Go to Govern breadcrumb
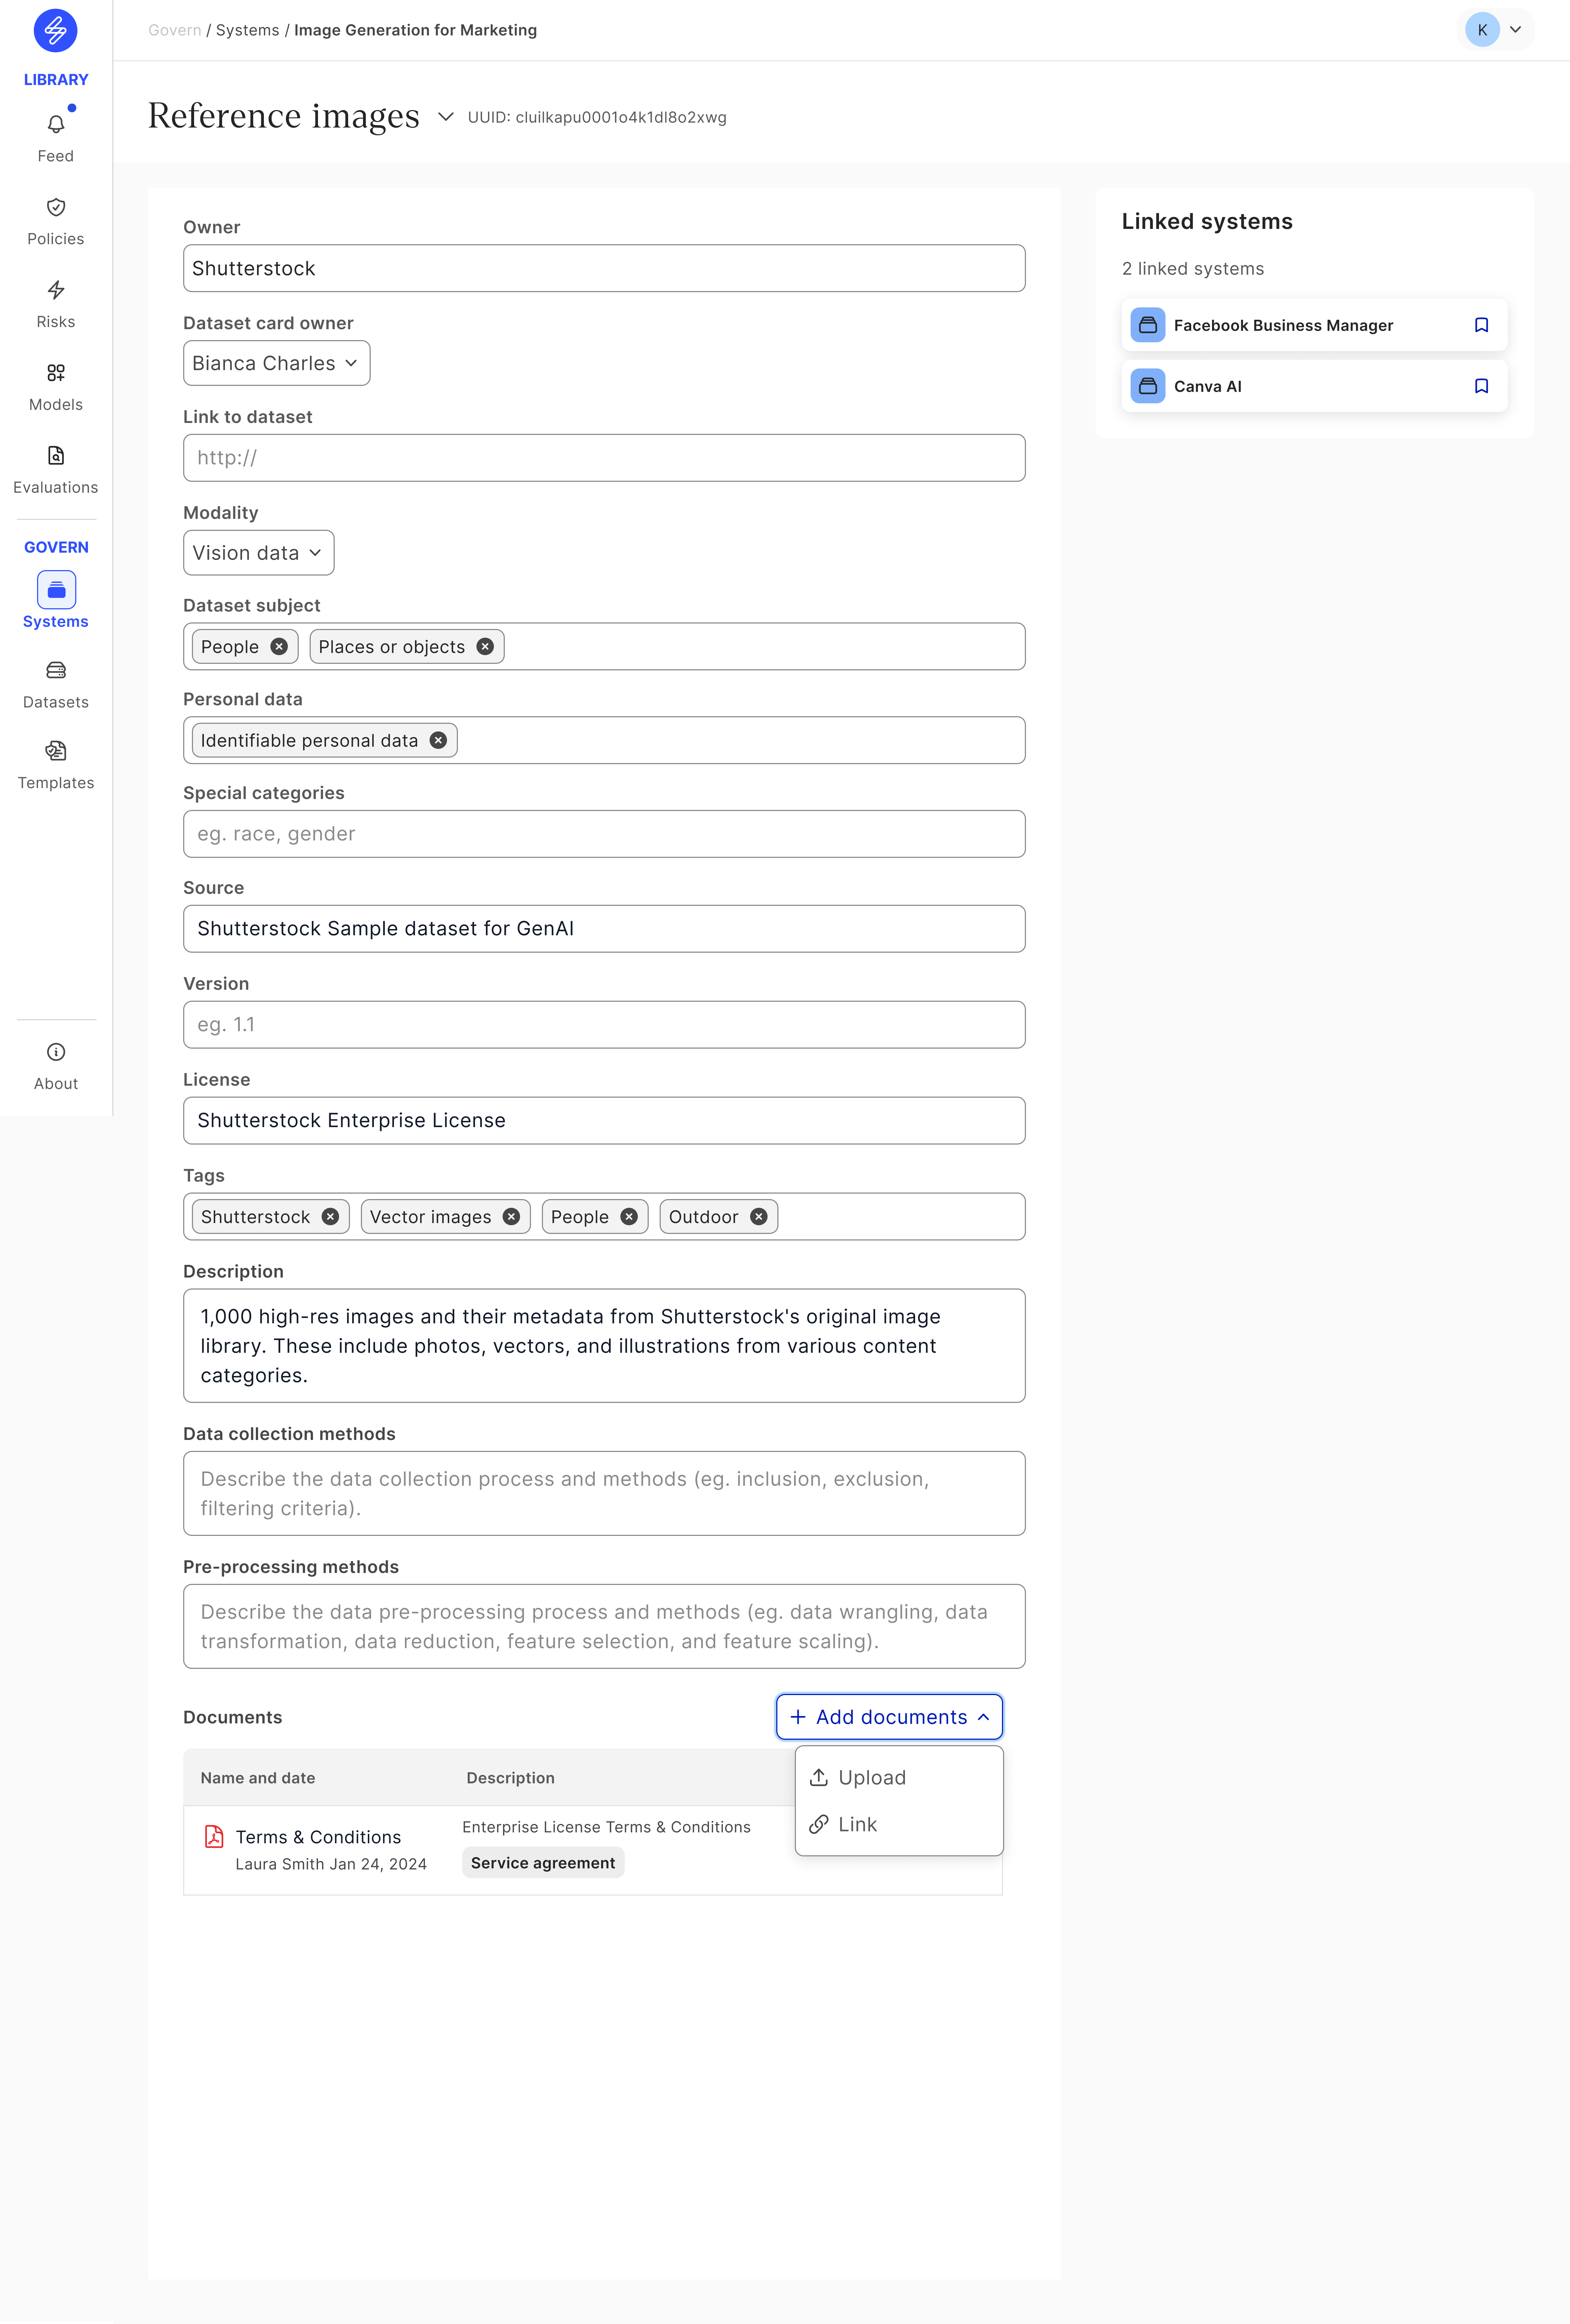The image size is (1570, 2324). (175, 30)
